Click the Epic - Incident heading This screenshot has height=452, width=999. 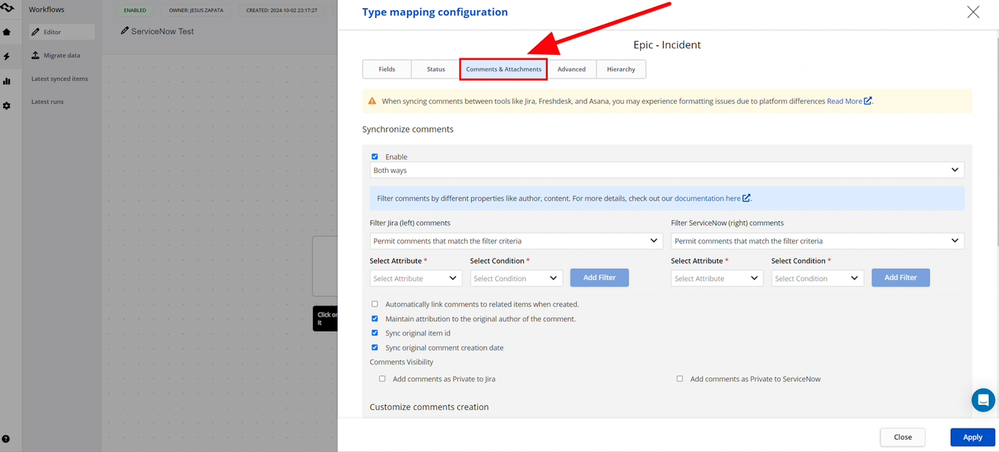(667, 45)
